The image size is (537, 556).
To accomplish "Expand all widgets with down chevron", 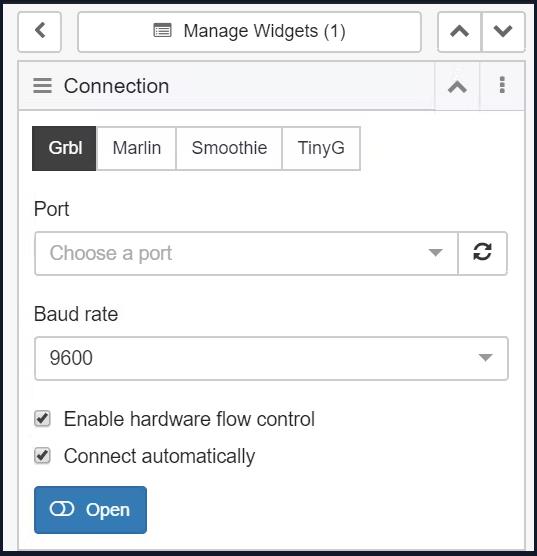I will pyautogui.click(x=503, y=32).
